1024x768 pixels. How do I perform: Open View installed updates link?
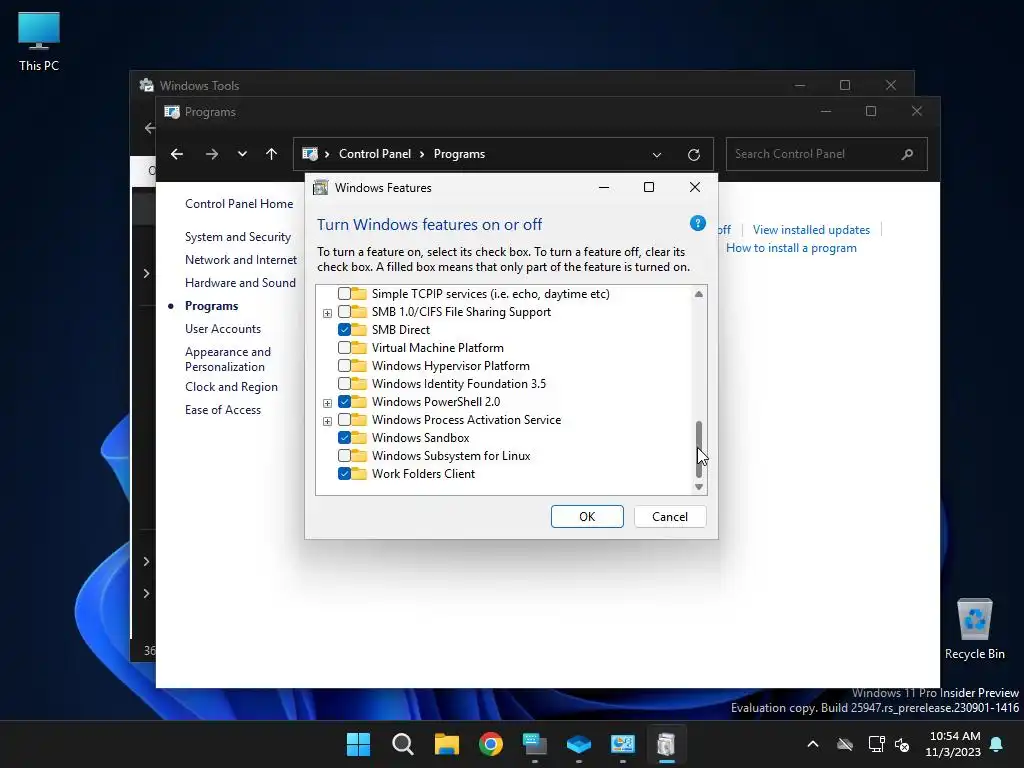coord(811,230)
